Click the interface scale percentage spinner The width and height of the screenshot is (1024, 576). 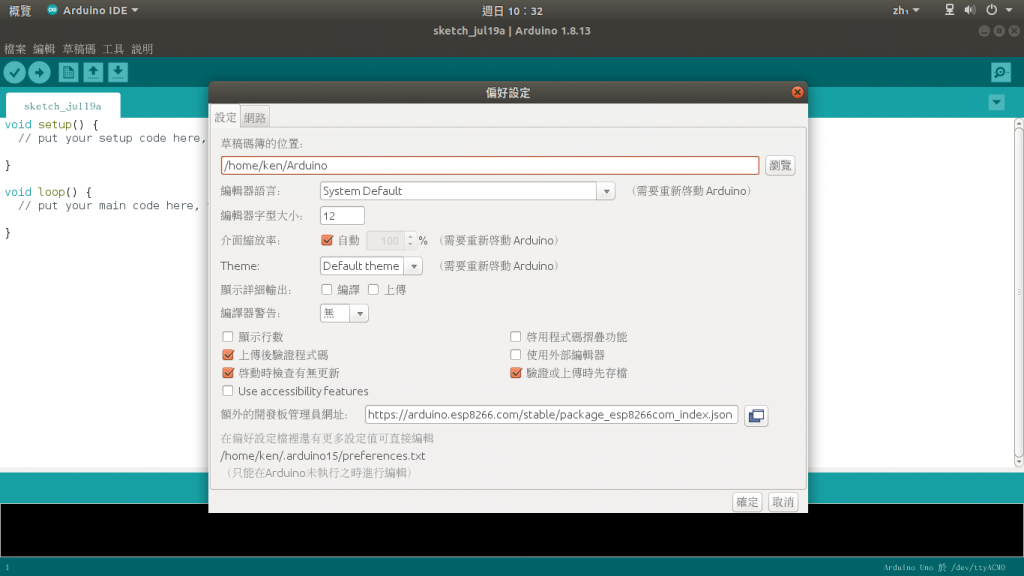click(391, 240)
